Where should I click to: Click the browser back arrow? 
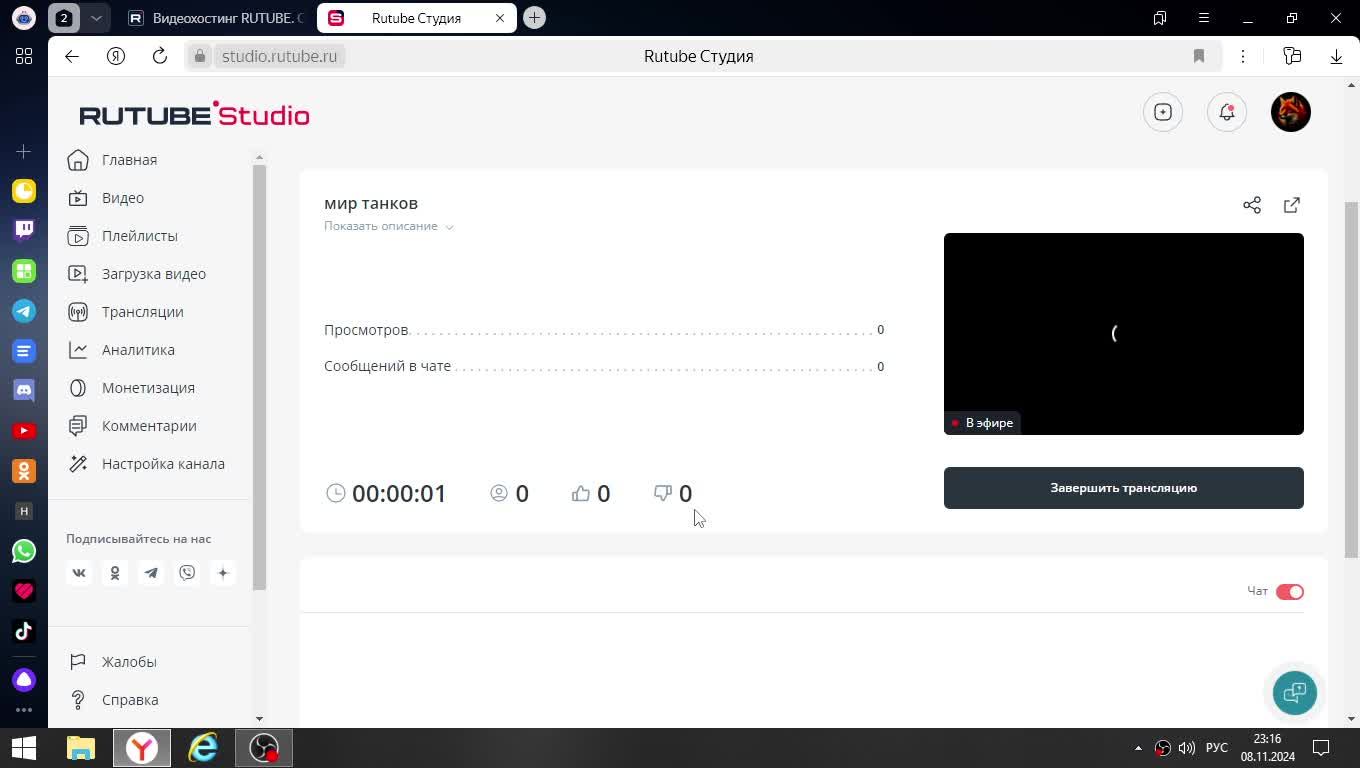coord(72,56)
